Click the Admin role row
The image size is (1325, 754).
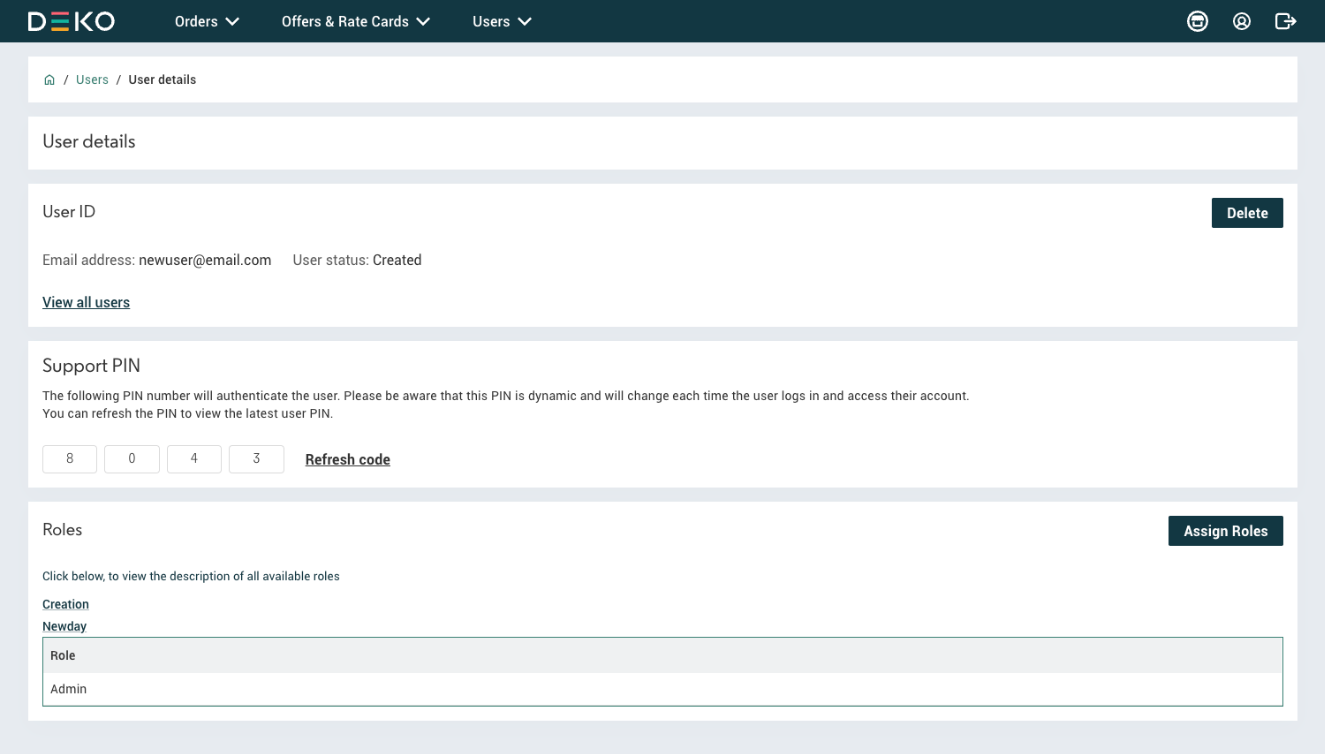(662, 689)
